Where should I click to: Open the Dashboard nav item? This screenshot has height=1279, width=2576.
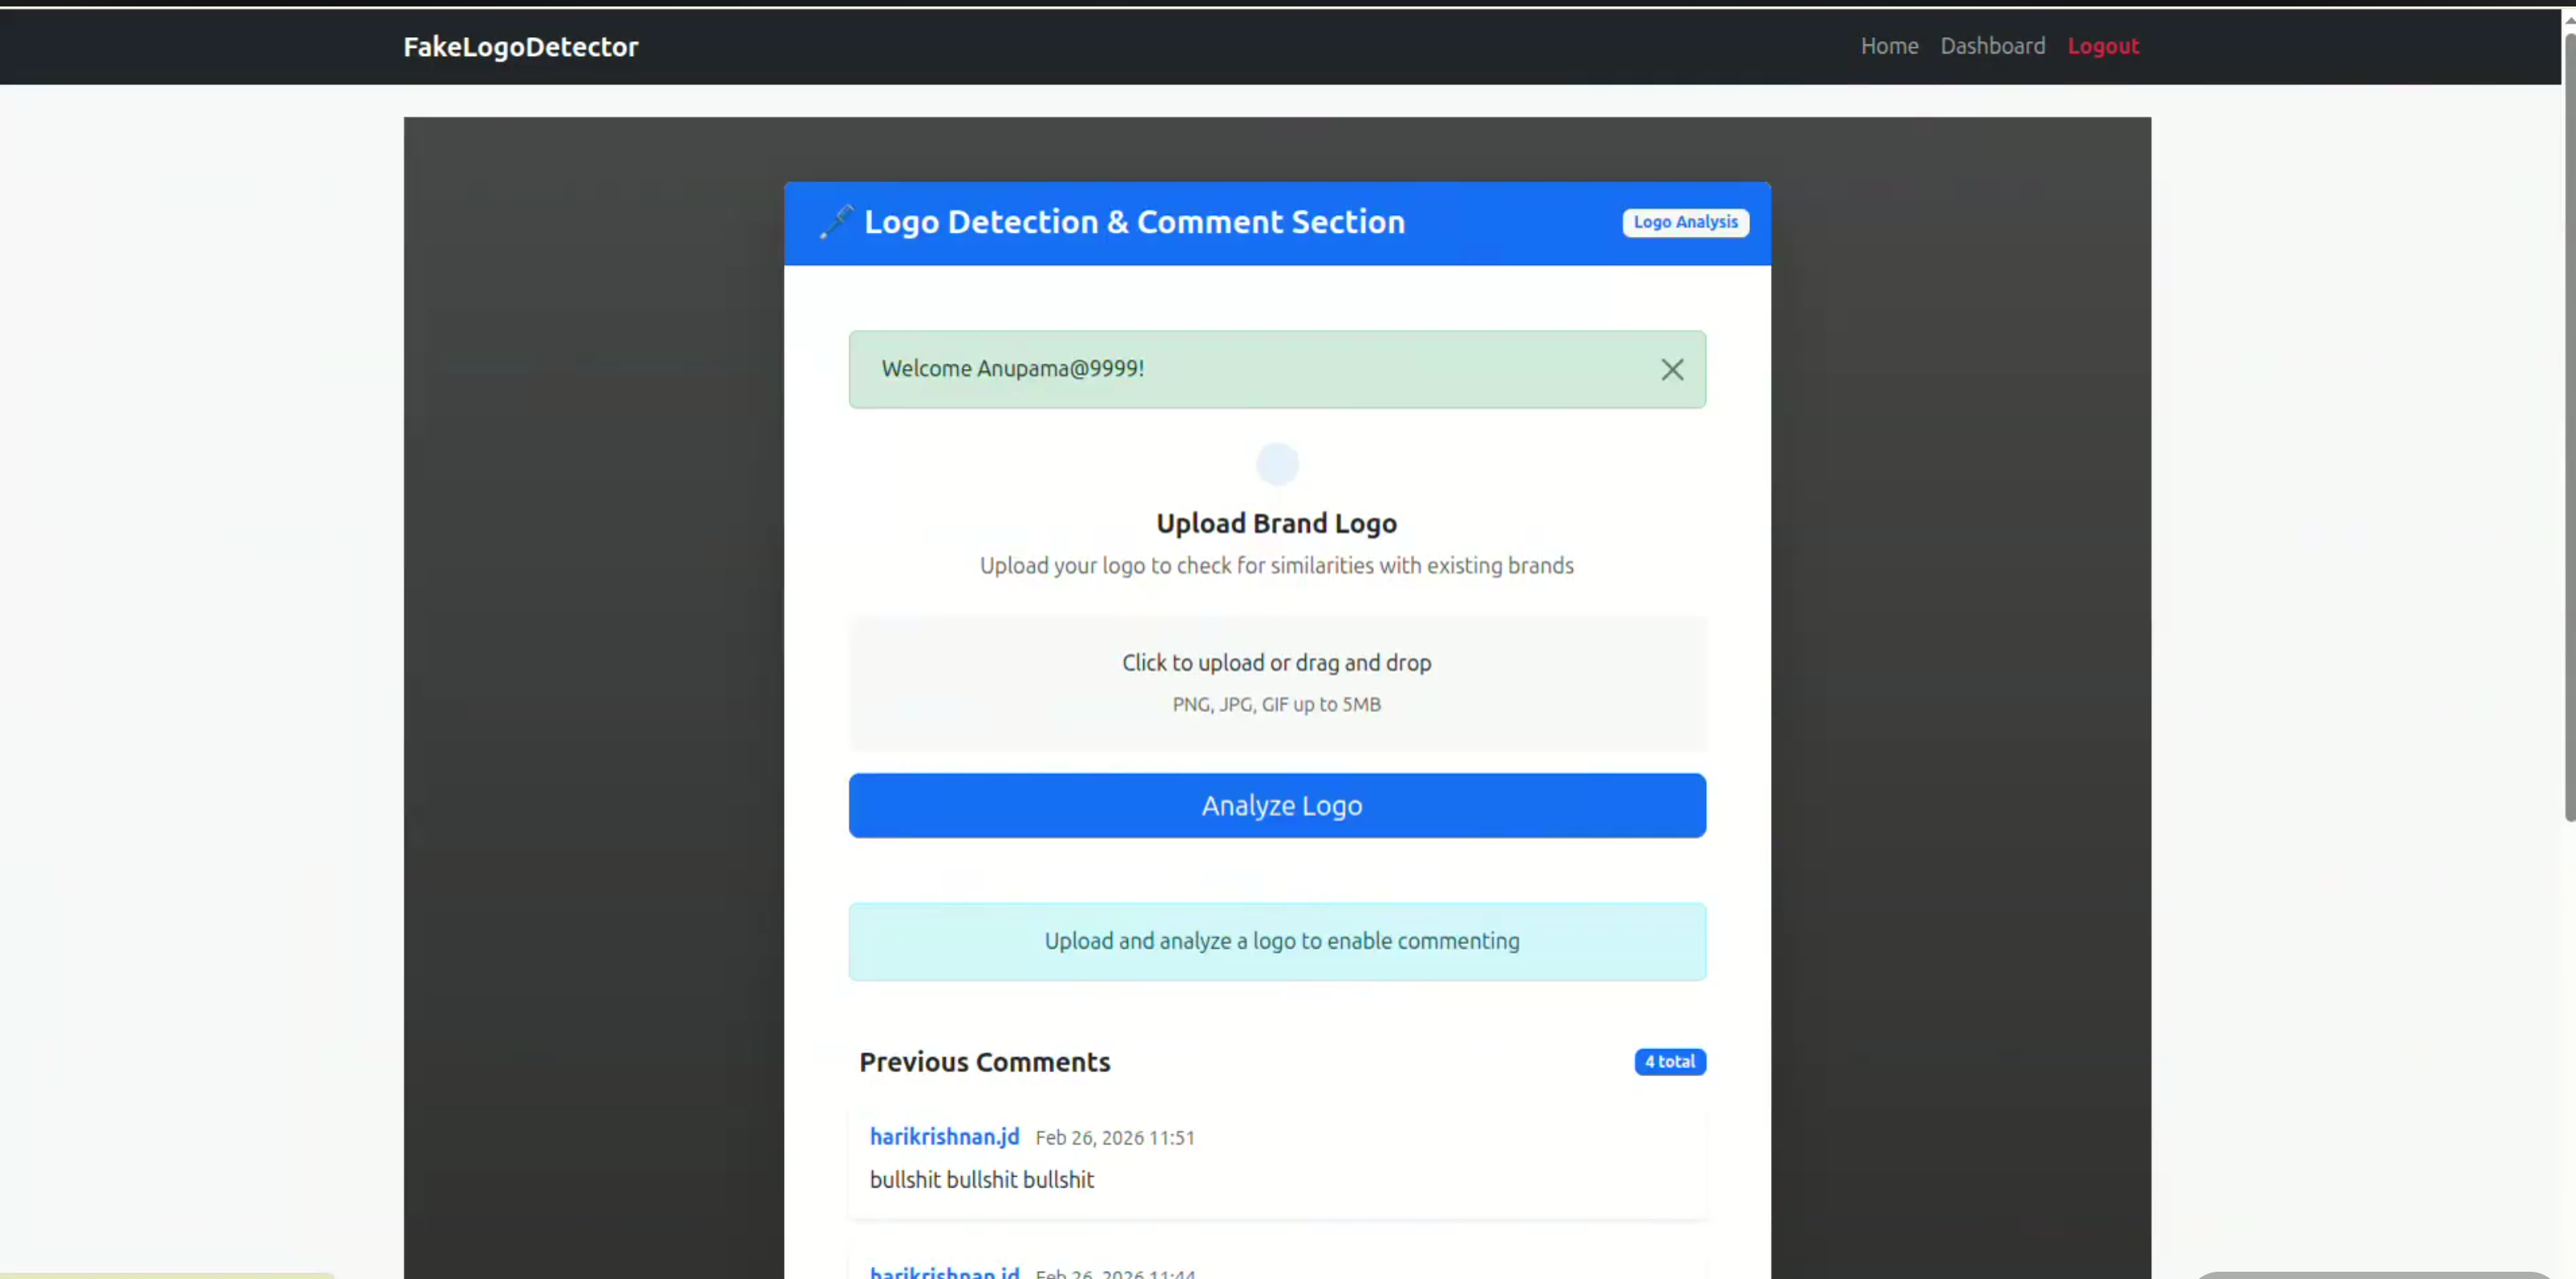click(x=1992, y=46)
